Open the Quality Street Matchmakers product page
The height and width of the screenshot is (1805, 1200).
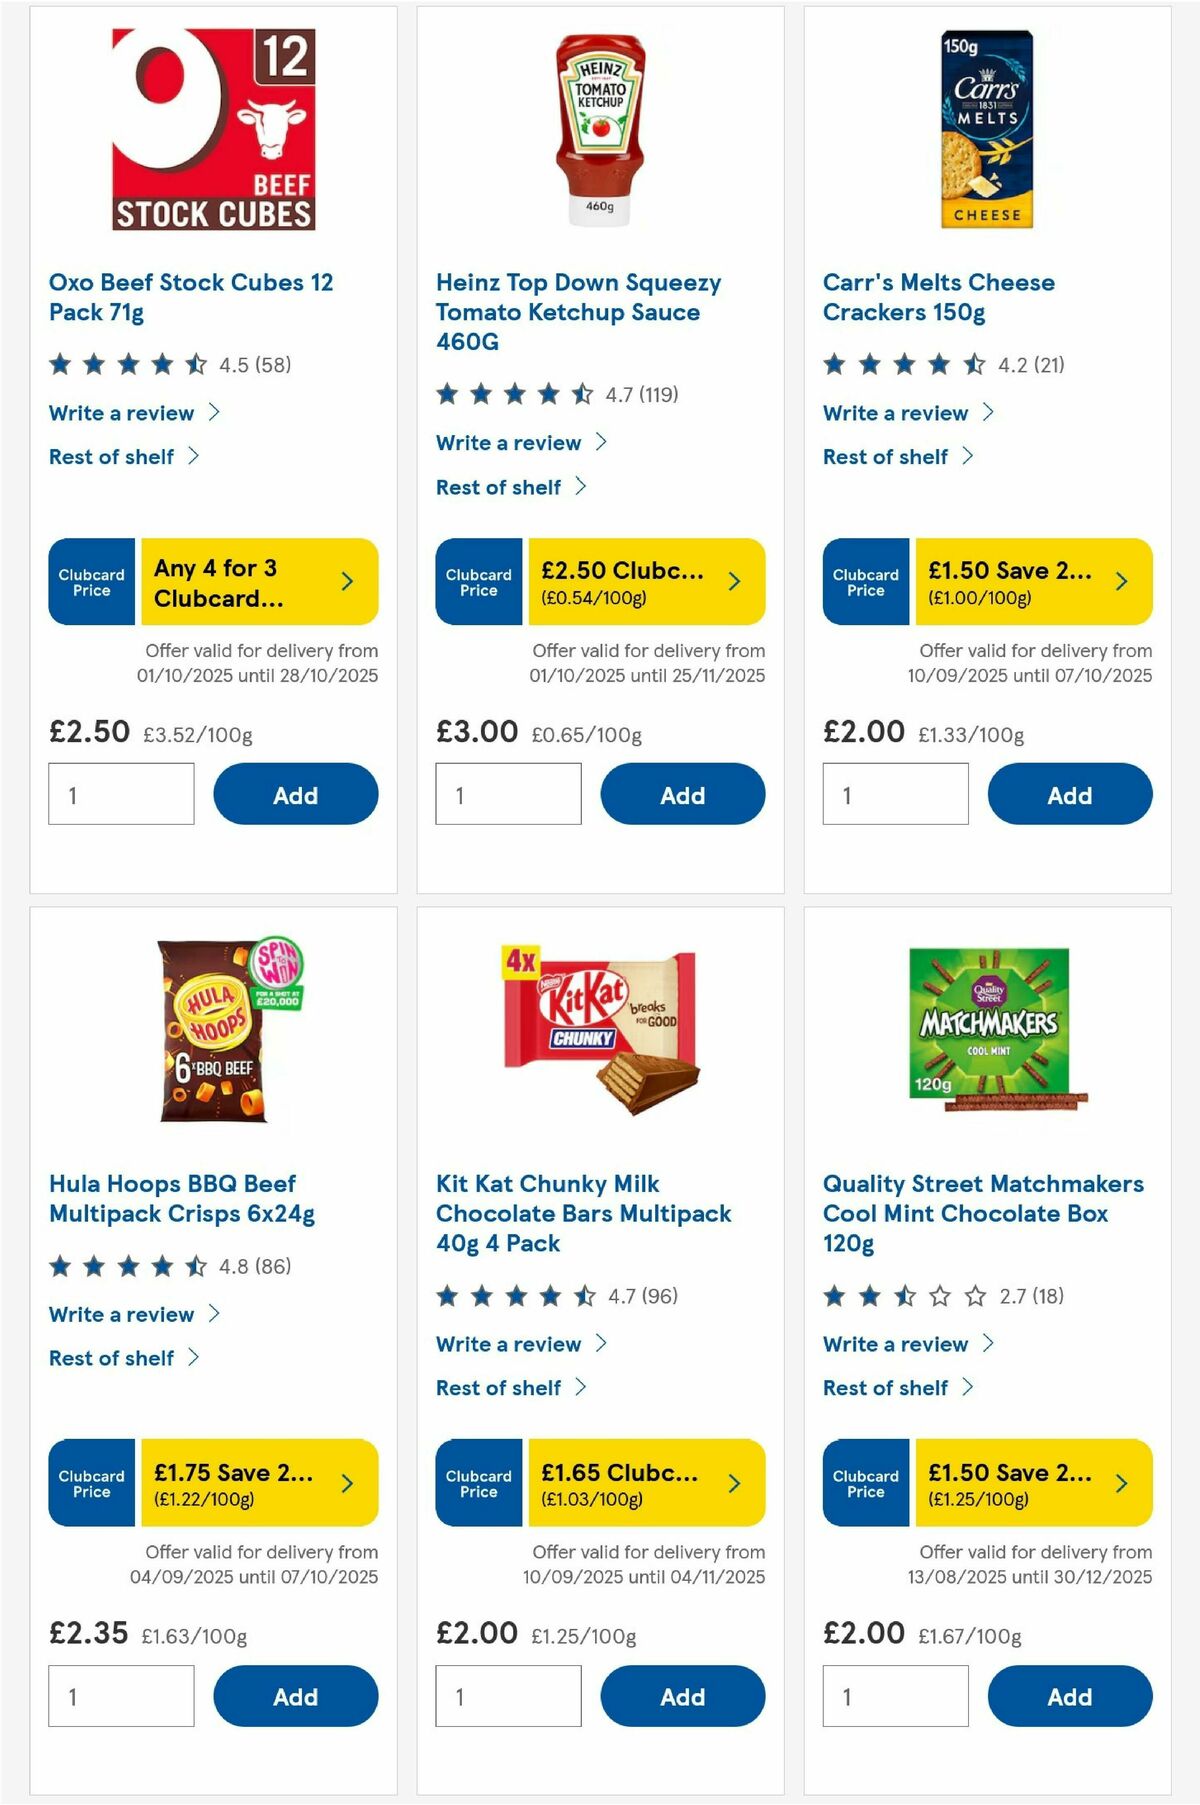coord(982,1213)
